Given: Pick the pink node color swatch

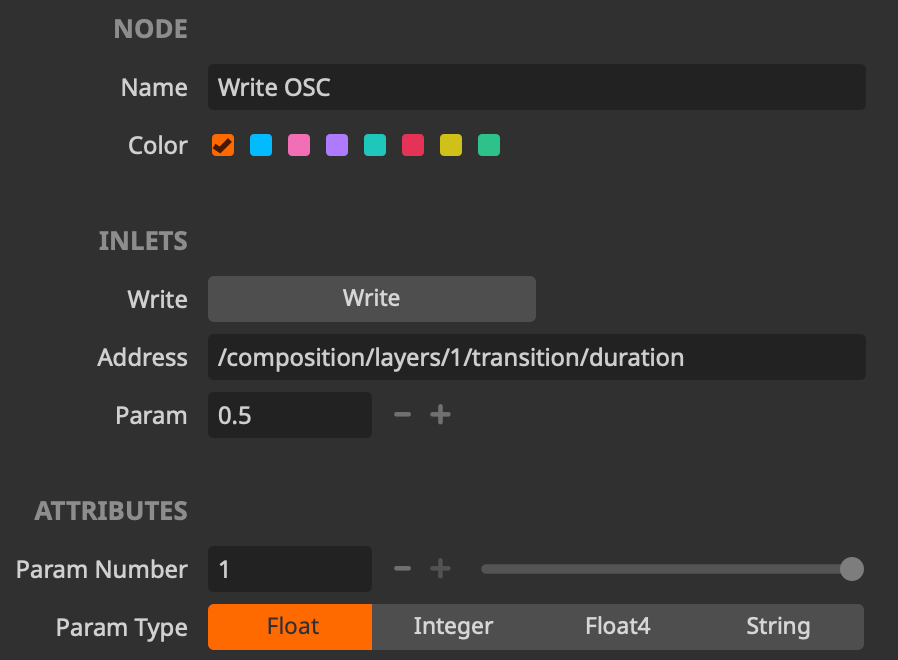Looking at the screenshot, I should point(299,146).
